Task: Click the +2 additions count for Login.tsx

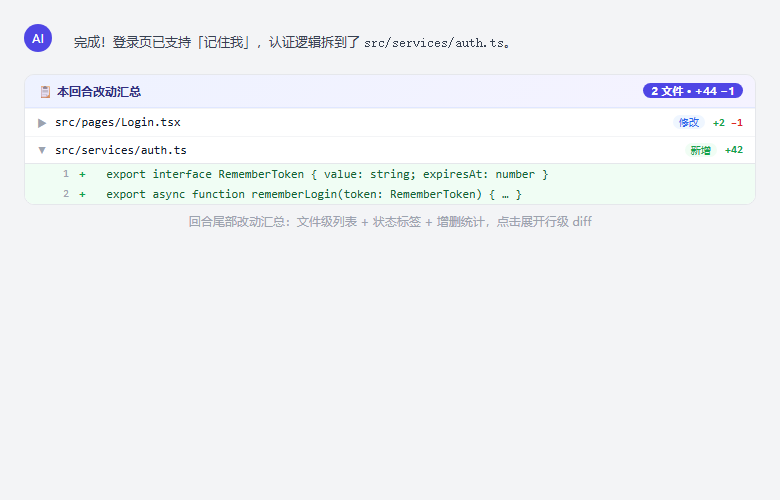Action: (719, 123)
